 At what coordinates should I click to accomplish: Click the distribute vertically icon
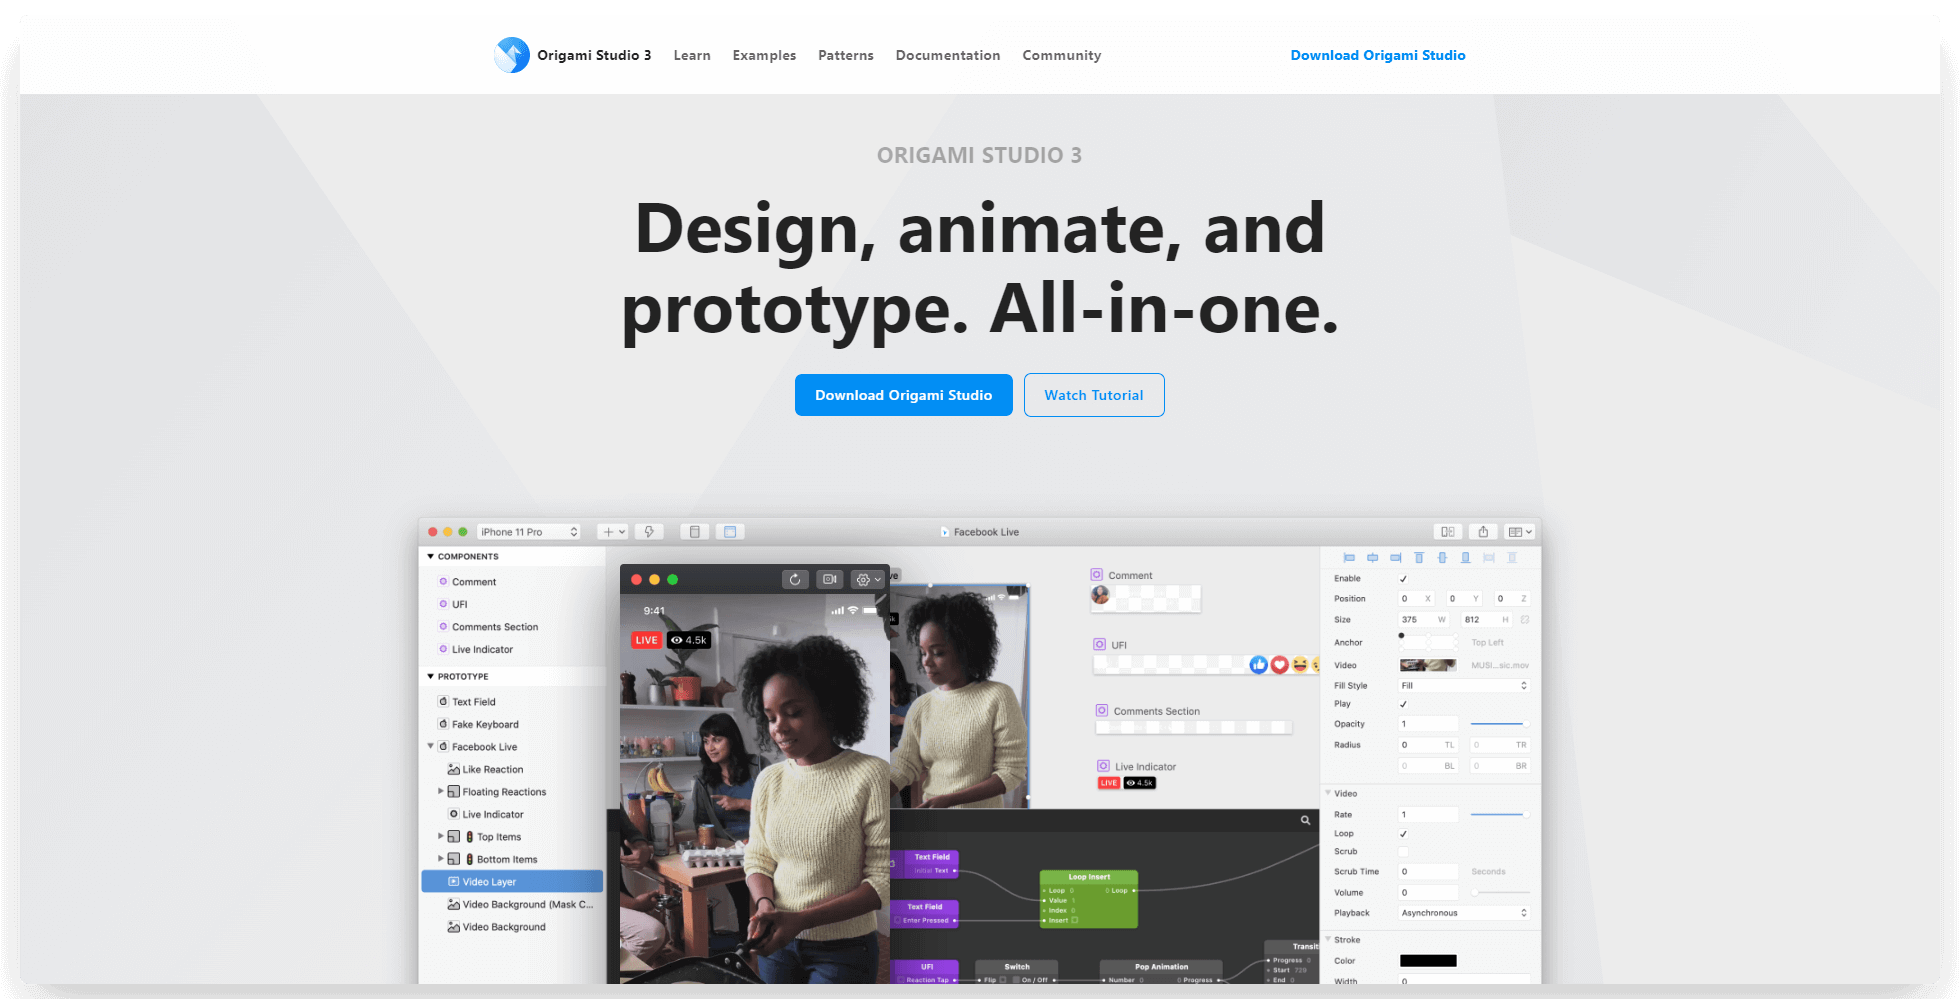pos(1512,558)
